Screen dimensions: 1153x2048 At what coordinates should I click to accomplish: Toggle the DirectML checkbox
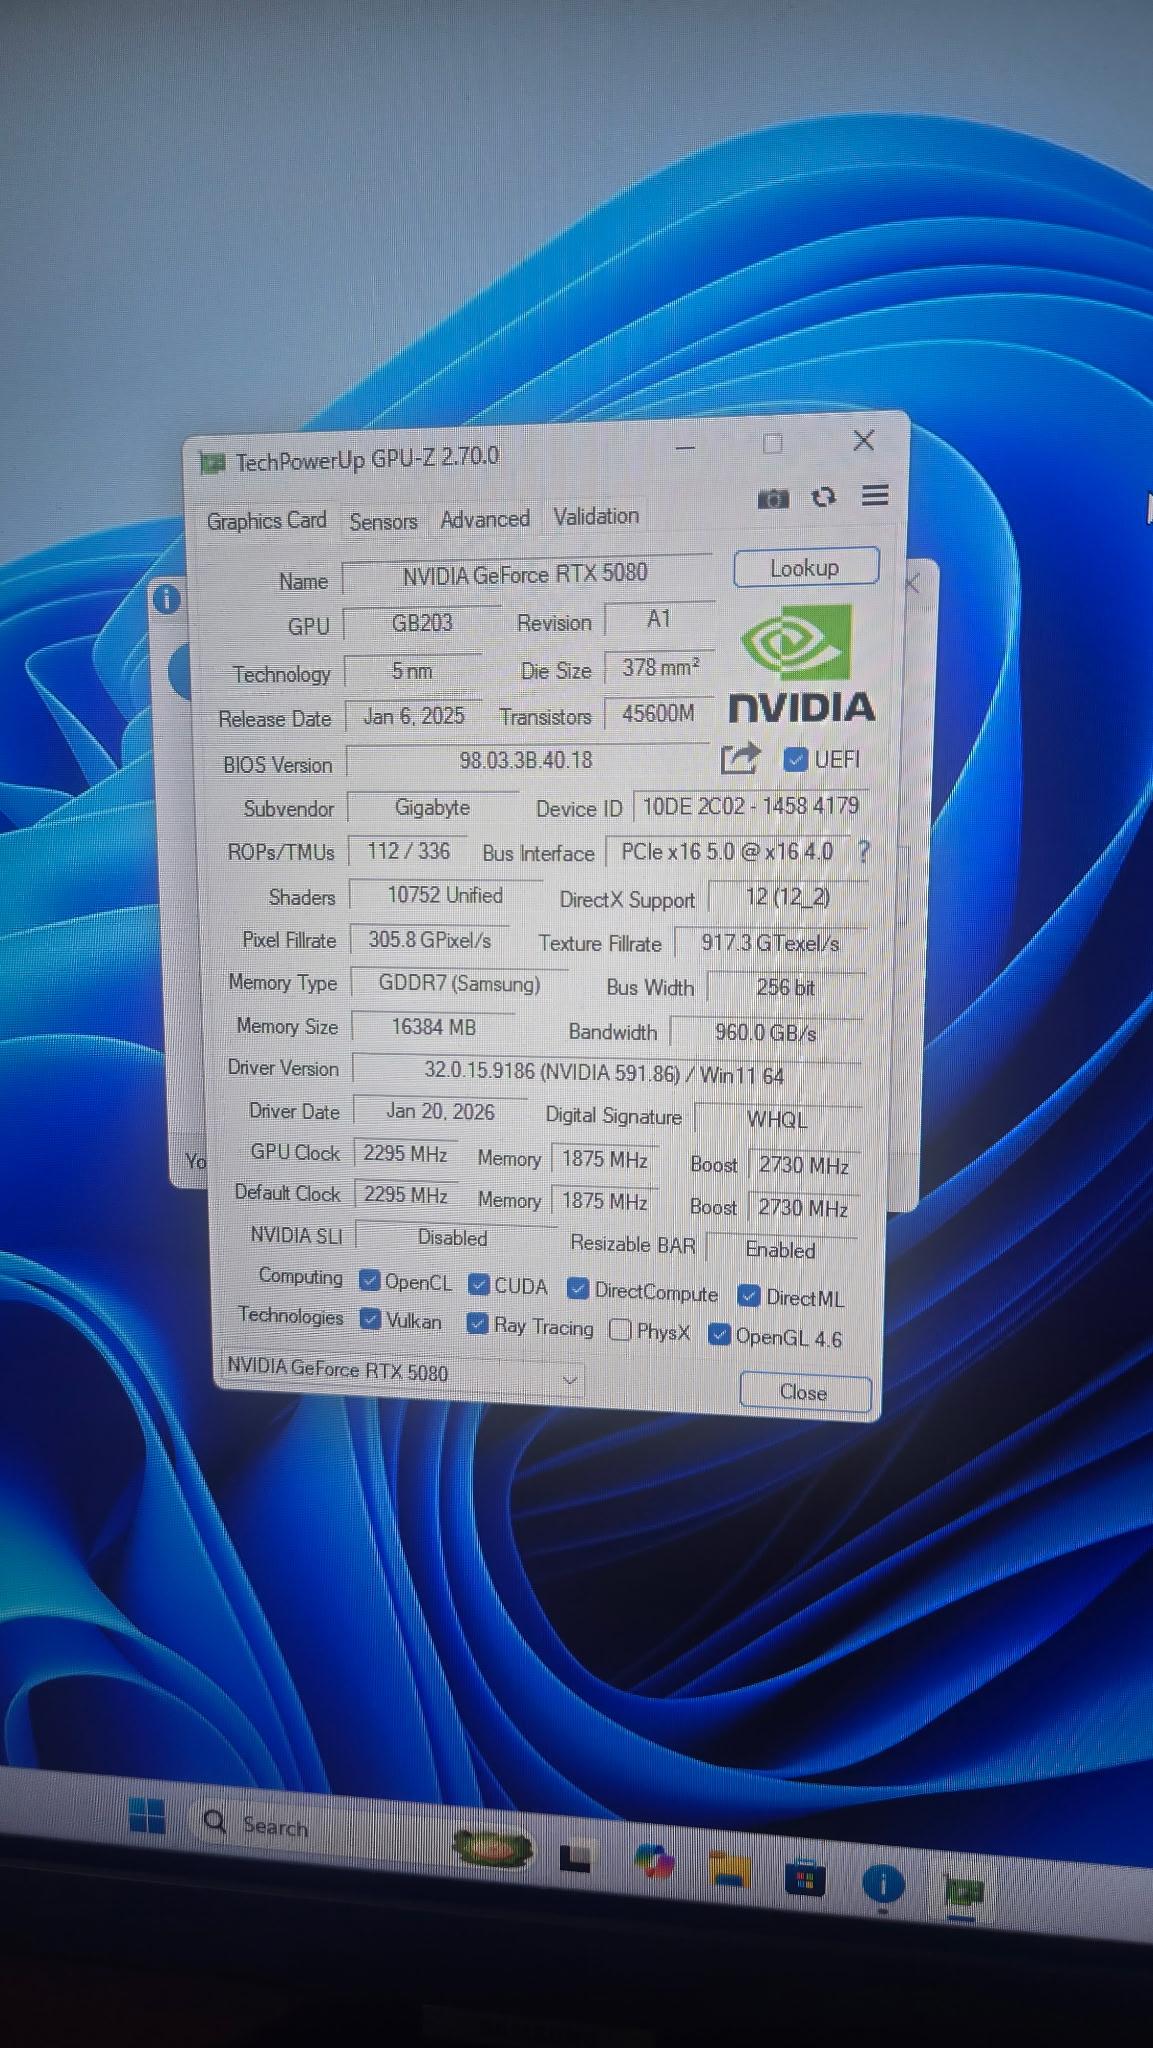(748, 1296)
